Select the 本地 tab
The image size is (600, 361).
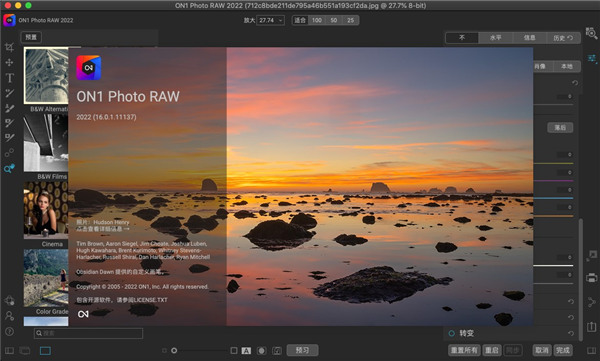567,66
